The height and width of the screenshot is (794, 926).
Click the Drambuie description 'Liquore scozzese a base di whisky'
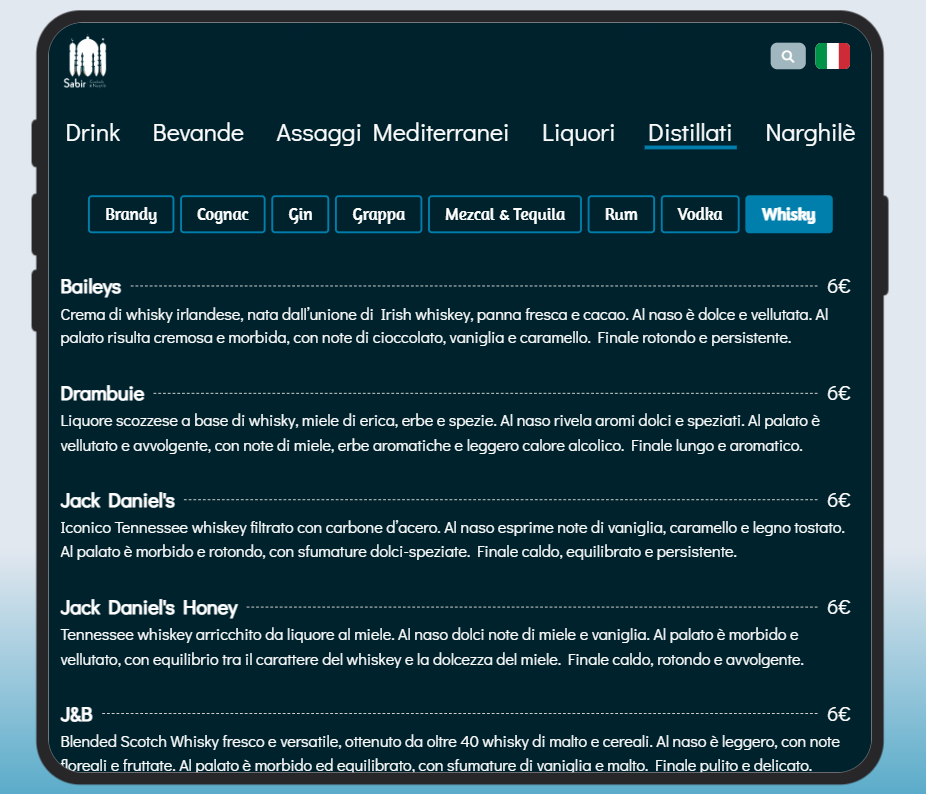pos(440,433)
